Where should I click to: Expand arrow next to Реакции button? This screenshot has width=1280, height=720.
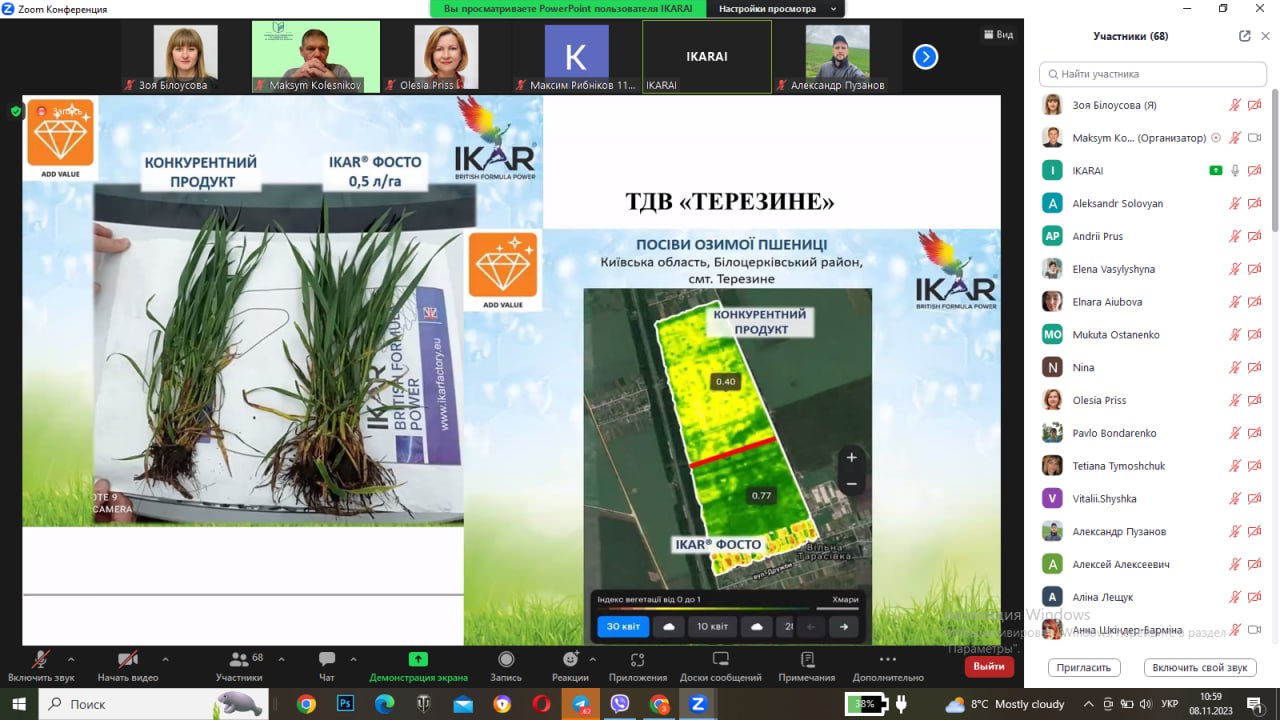pyautogui.click(x=593, y=660)
